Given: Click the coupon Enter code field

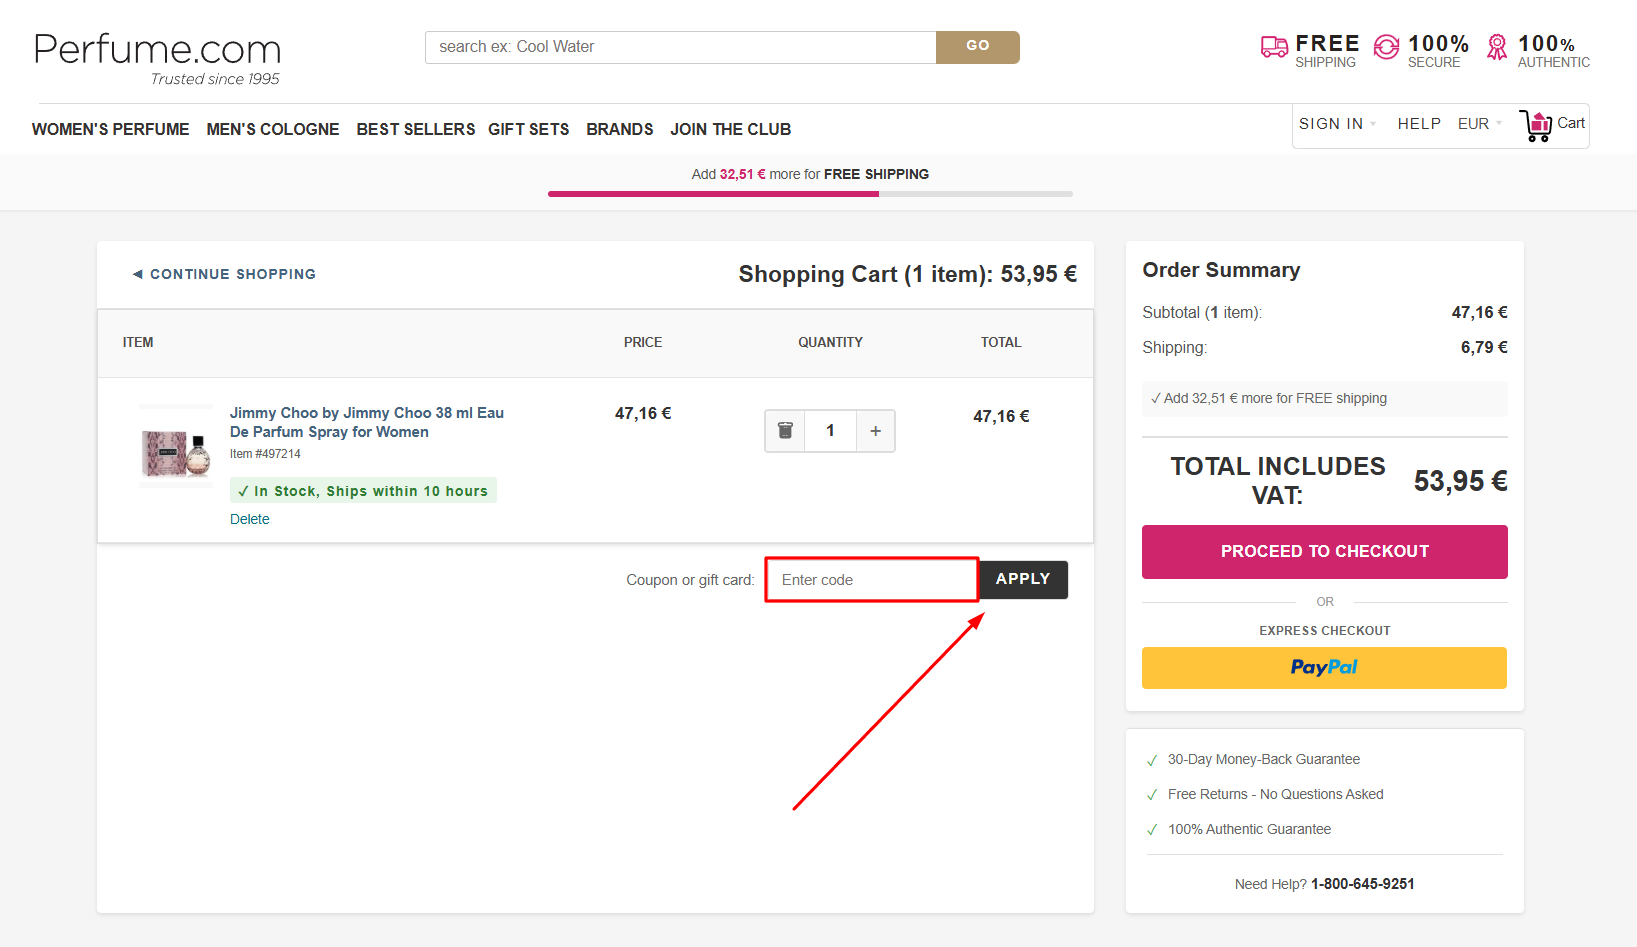Looking at the screenshot, I should coord(871,580).
